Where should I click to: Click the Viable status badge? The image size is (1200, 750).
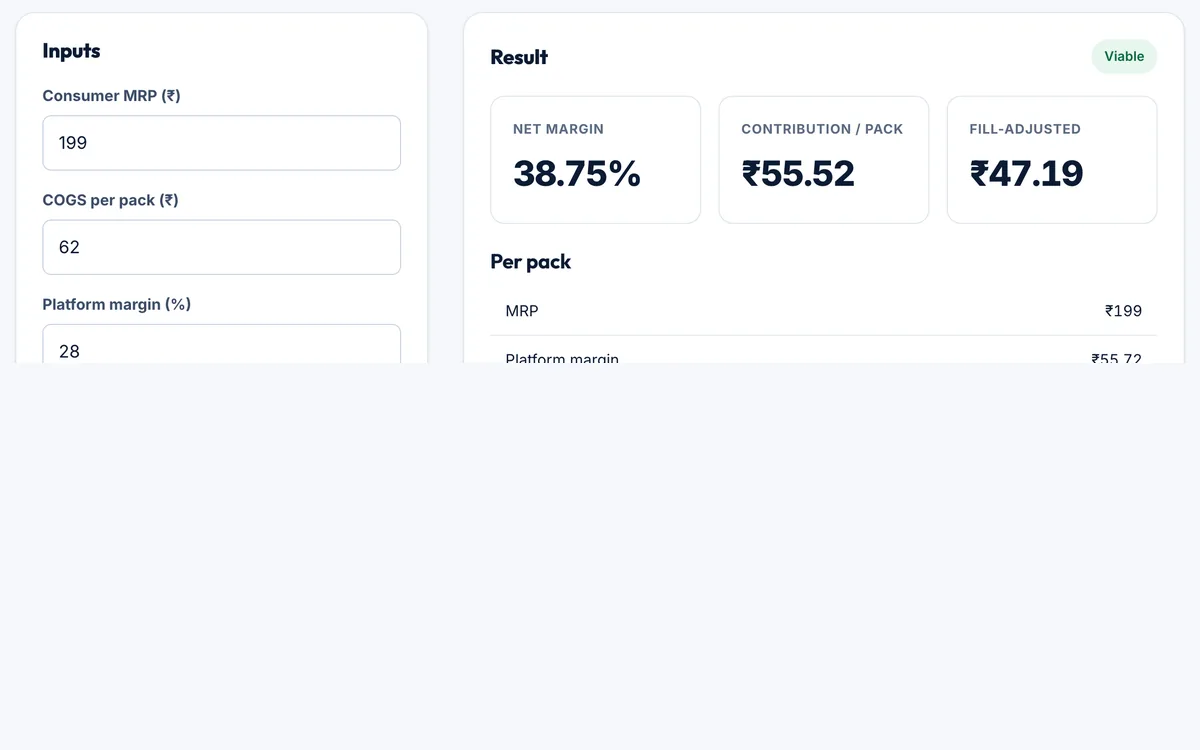pyautogui.click(x=1124, y=56)
